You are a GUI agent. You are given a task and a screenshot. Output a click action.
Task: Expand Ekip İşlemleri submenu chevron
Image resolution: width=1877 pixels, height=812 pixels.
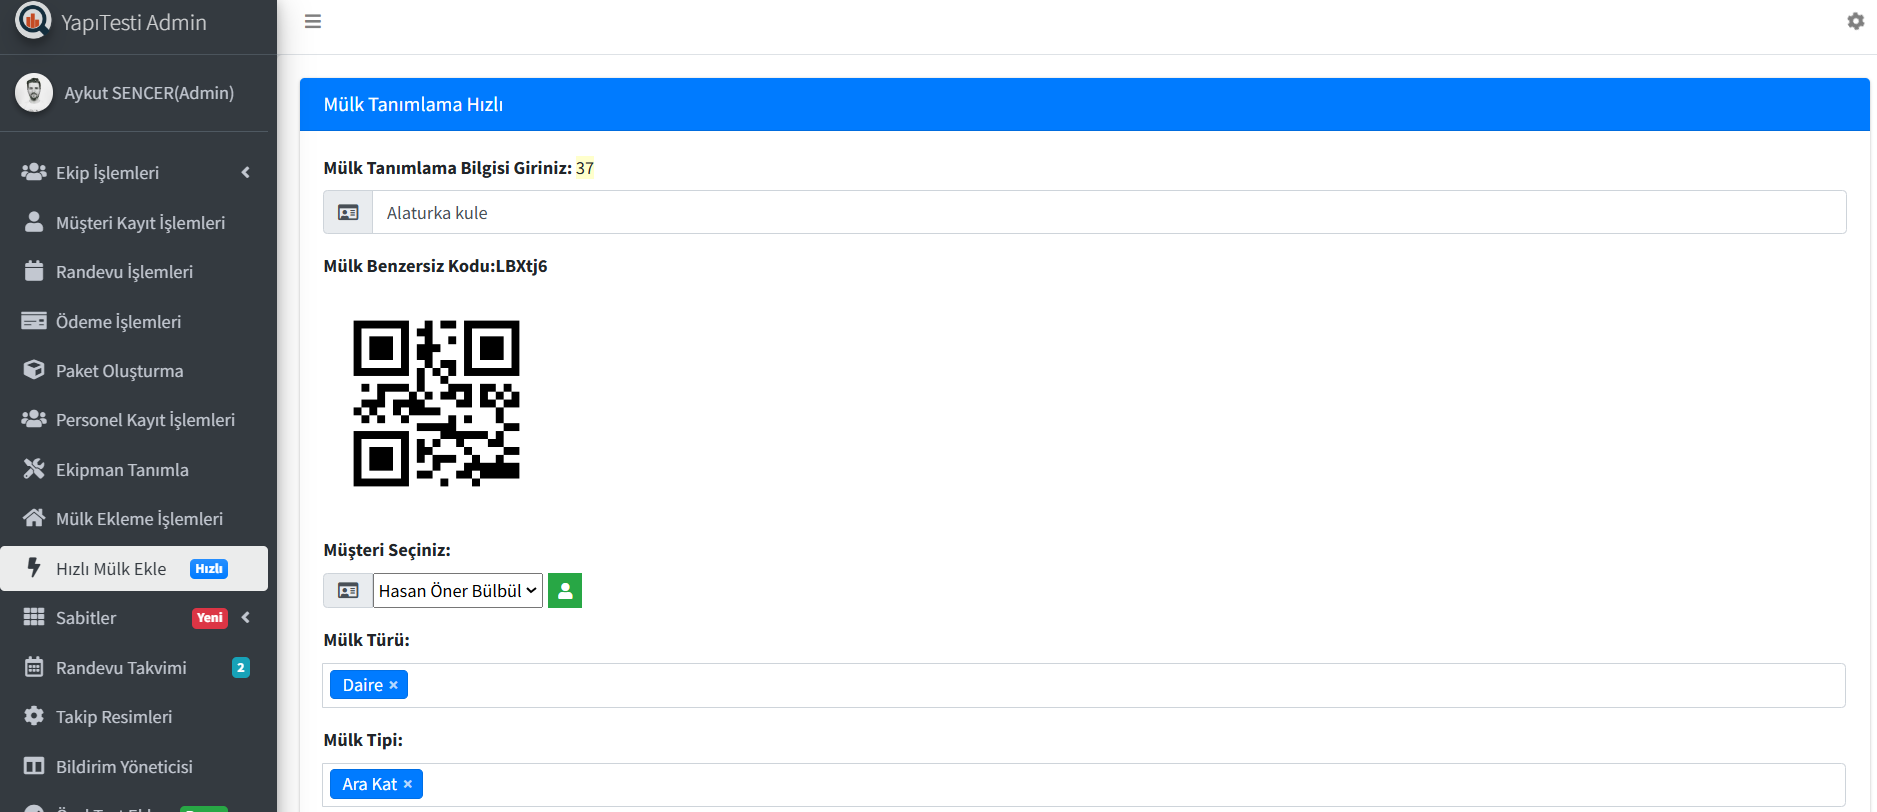[246, 172]
